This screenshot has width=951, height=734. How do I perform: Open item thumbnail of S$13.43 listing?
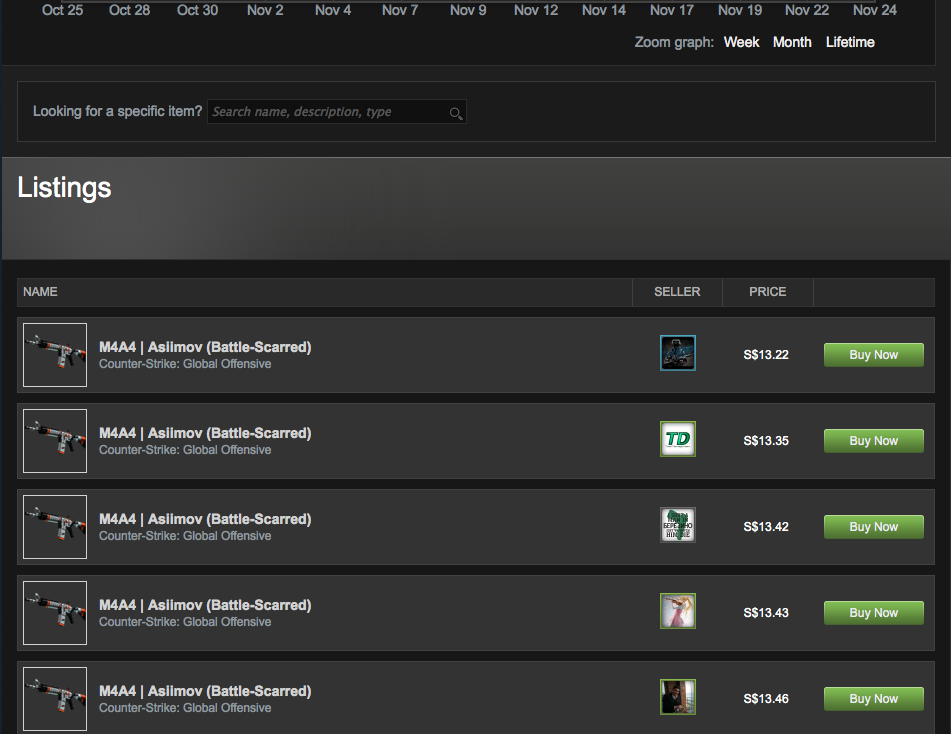click(55, 613)
